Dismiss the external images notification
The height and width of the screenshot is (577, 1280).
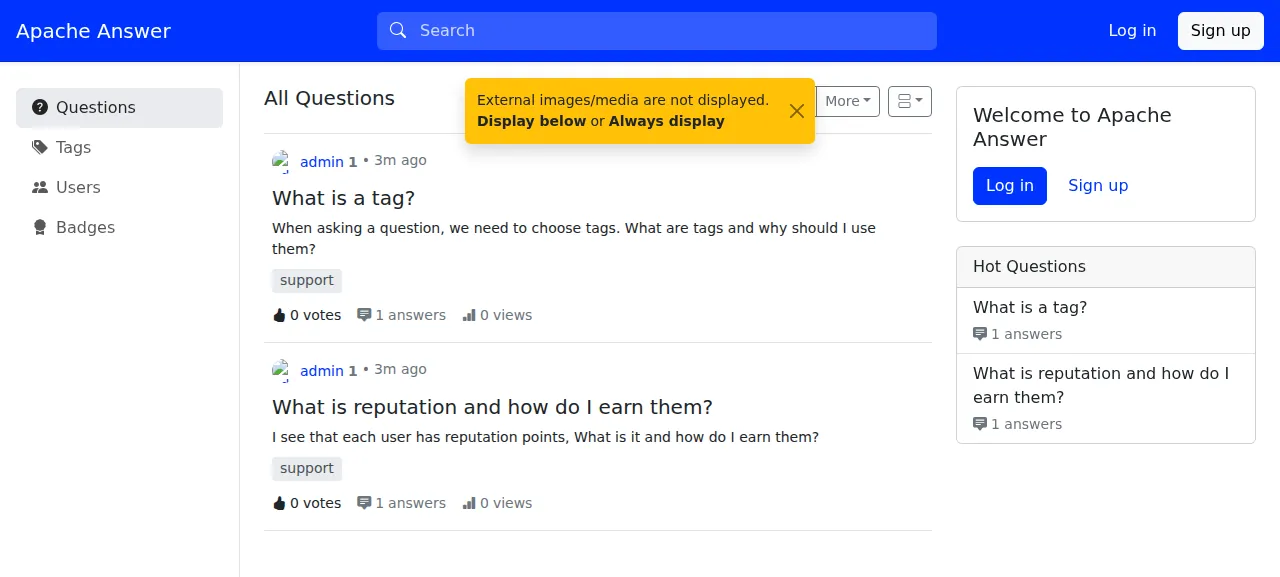797,111
